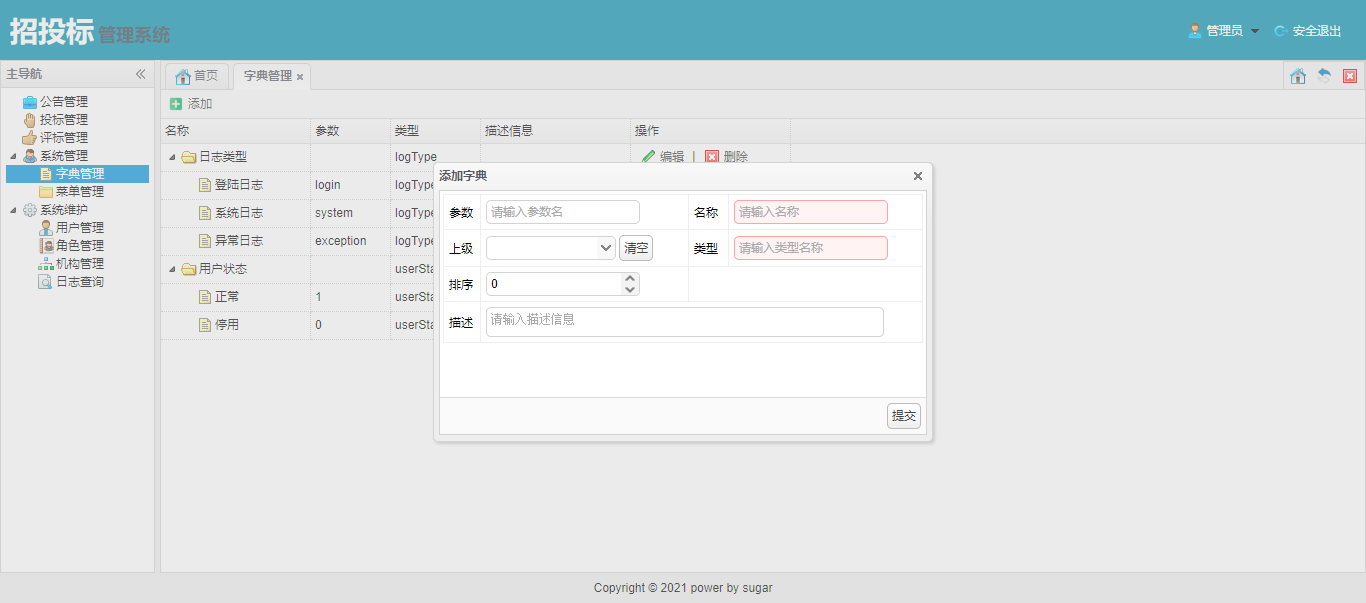Select the 系统日志 row name
Image resolution: width=1366 pixels, height=603 pixels.
(x=239, y=213)
